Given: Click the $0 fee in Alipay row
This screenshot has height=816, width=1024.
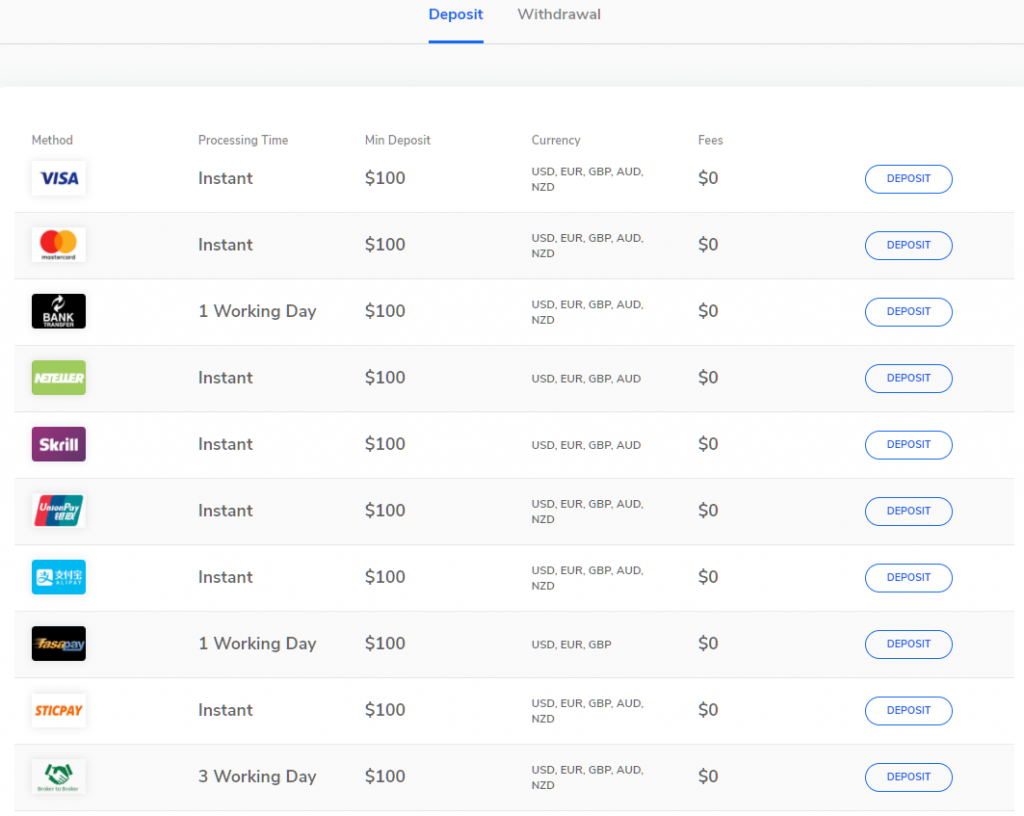Looking at the screenshot, I should point(708,577).
